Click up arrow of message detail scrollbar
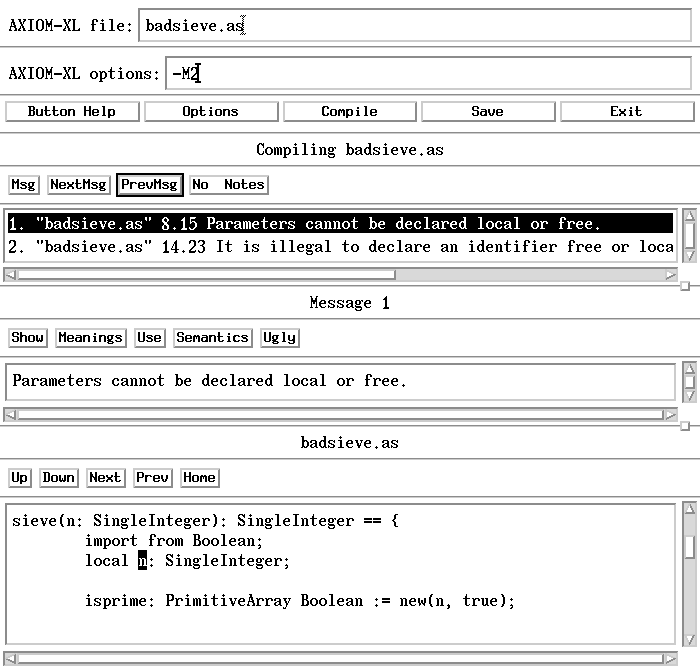 (690, 369)
